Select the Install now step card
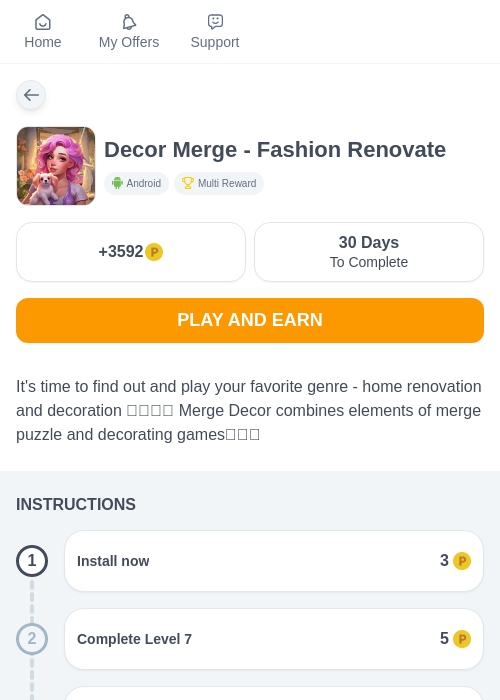 coord(274,561)
